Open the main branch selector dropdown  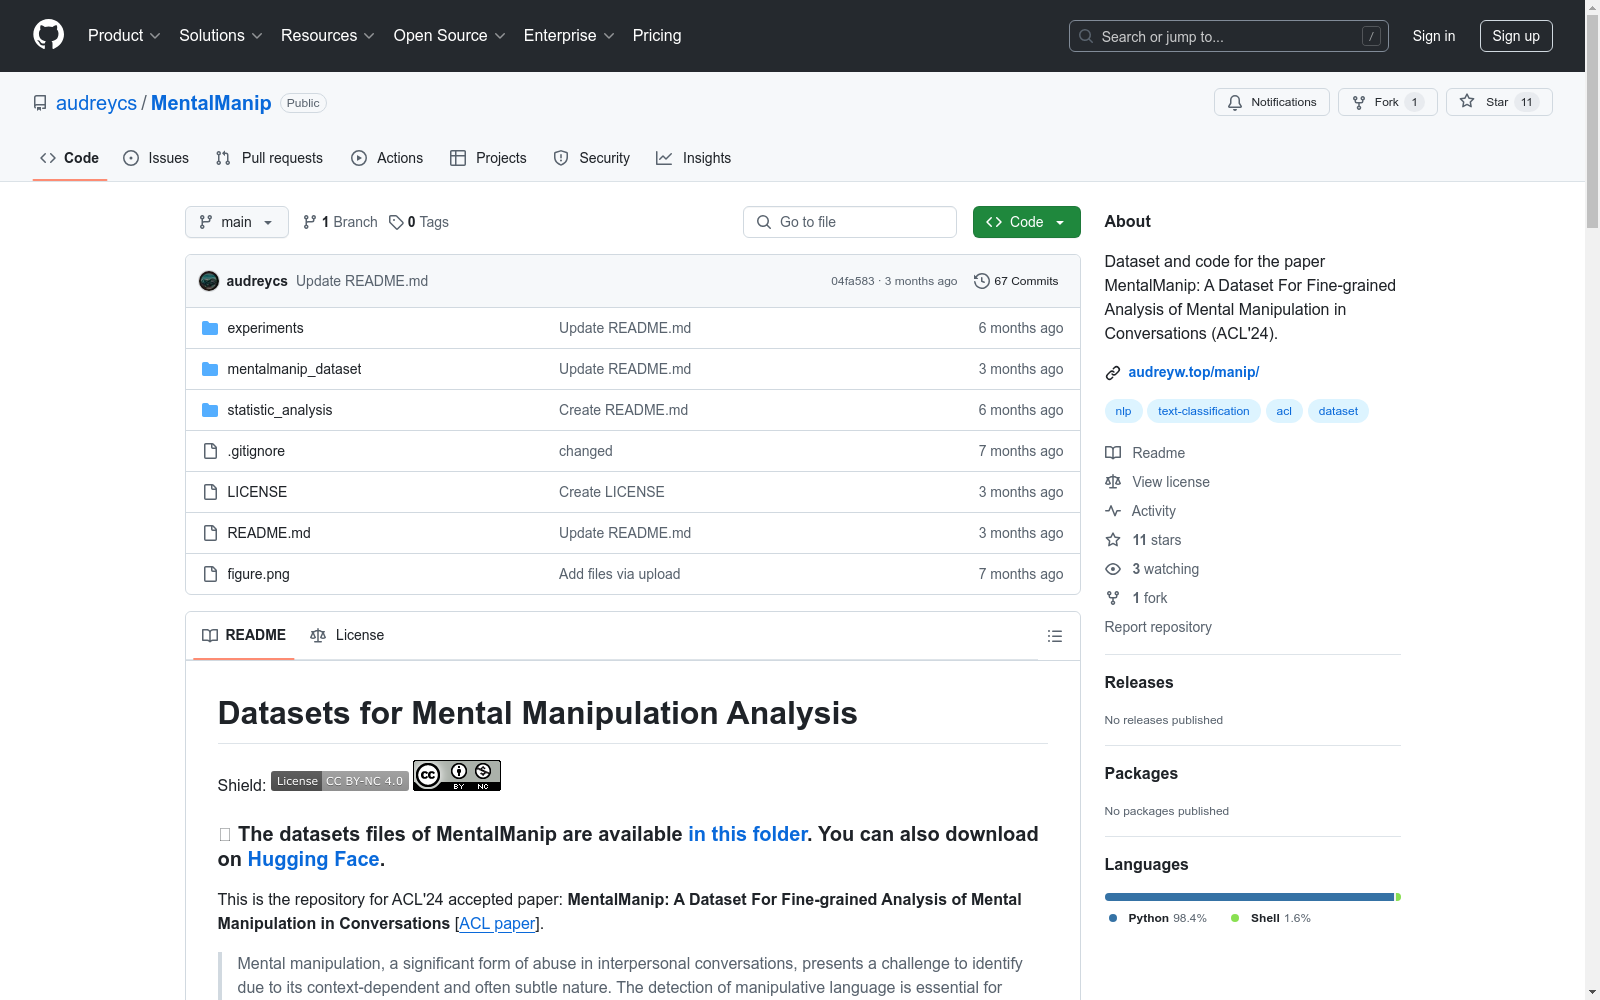click(x=237, y=222)
